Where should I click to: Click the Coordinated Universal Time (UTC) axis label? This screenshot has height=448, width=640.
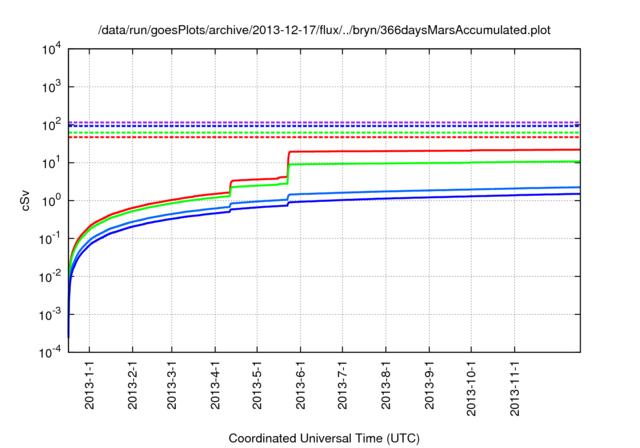click(x=324, y=438)
